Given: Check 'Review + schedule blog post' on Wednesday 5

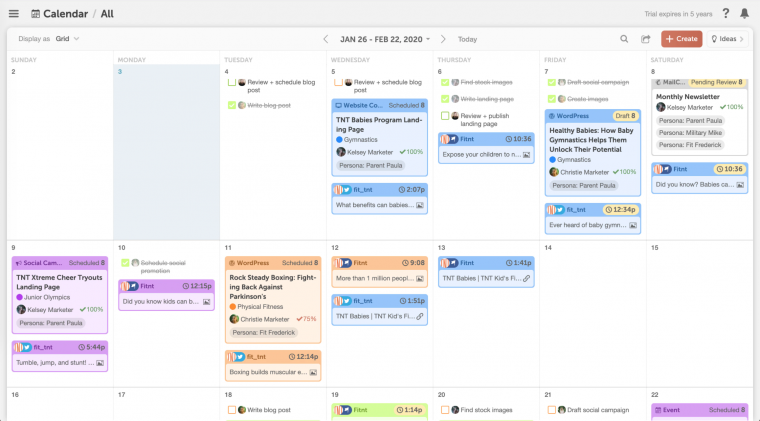Looking at the screenshot, I should pos(338,82).
